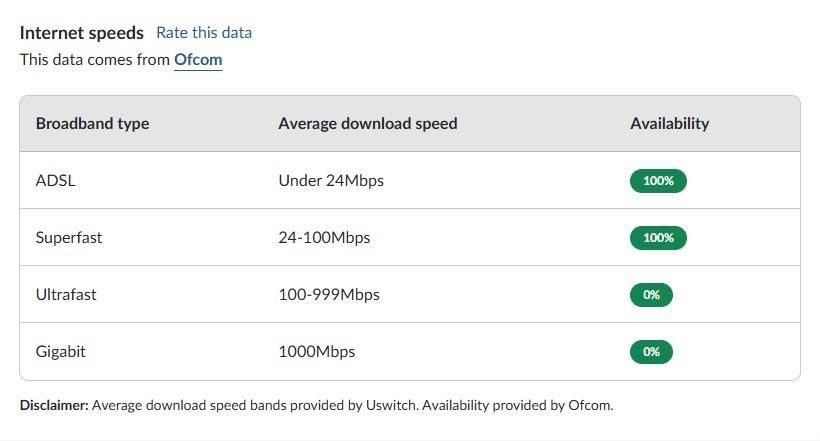
Task: Select the Internet speeds heading
Action: click(x=82, y=33)
